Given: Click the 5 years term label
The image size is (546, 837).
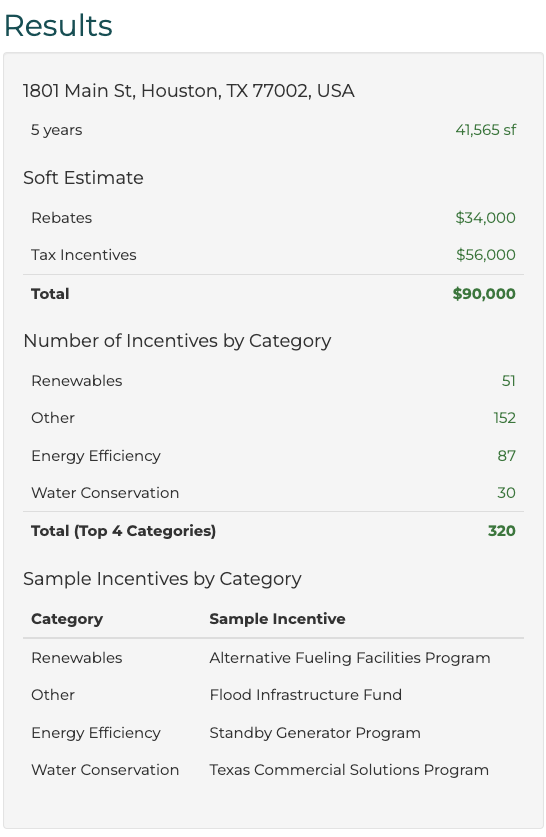Looking at the screenshot, I should [x=57, y=130].
